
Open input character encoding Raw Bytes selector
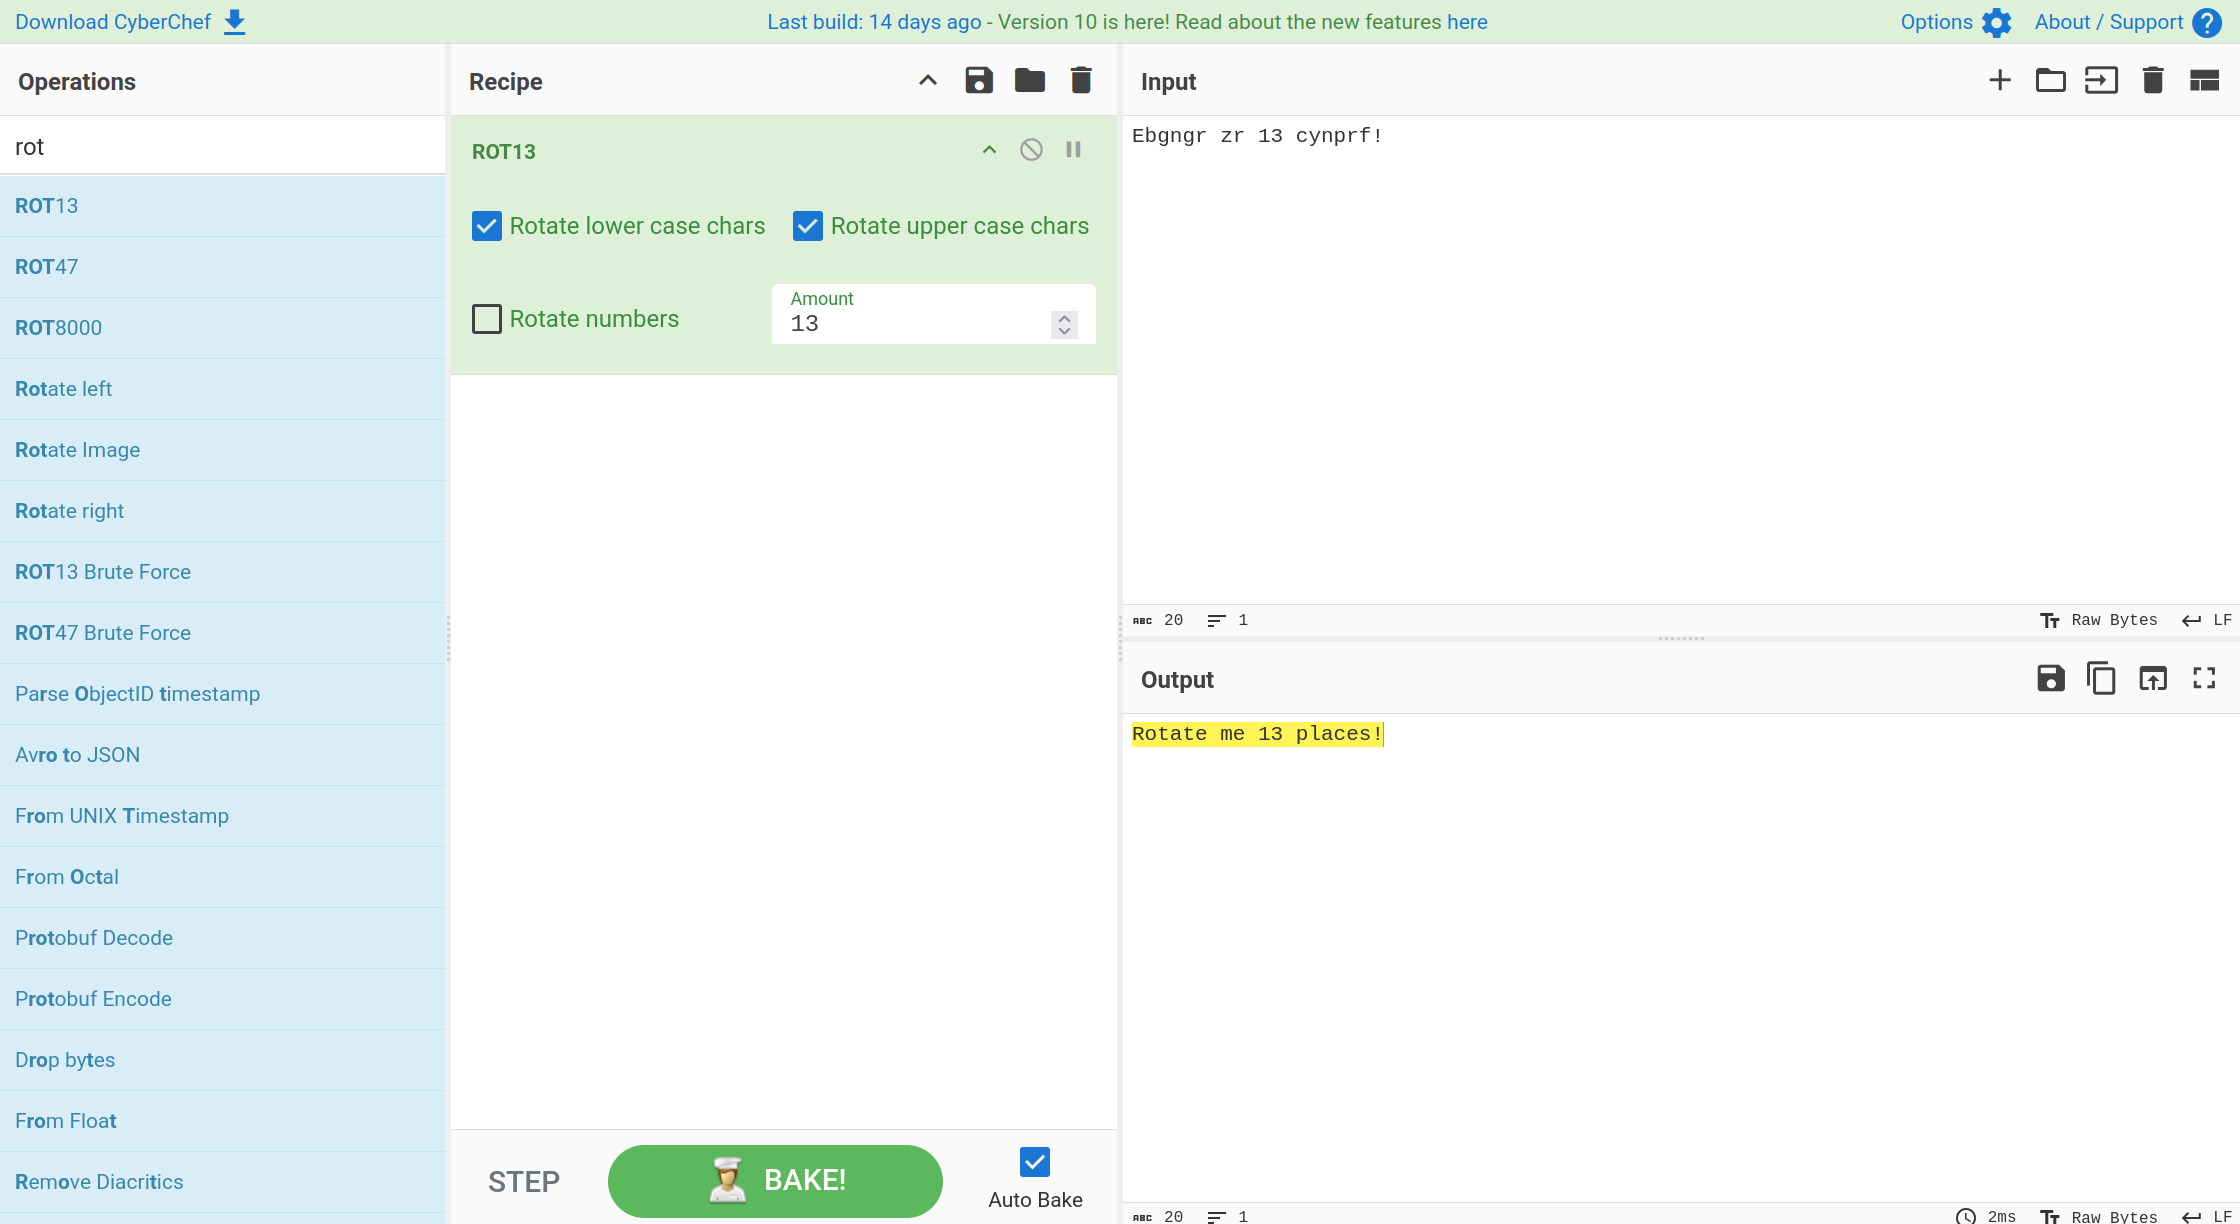(2099, 620)
